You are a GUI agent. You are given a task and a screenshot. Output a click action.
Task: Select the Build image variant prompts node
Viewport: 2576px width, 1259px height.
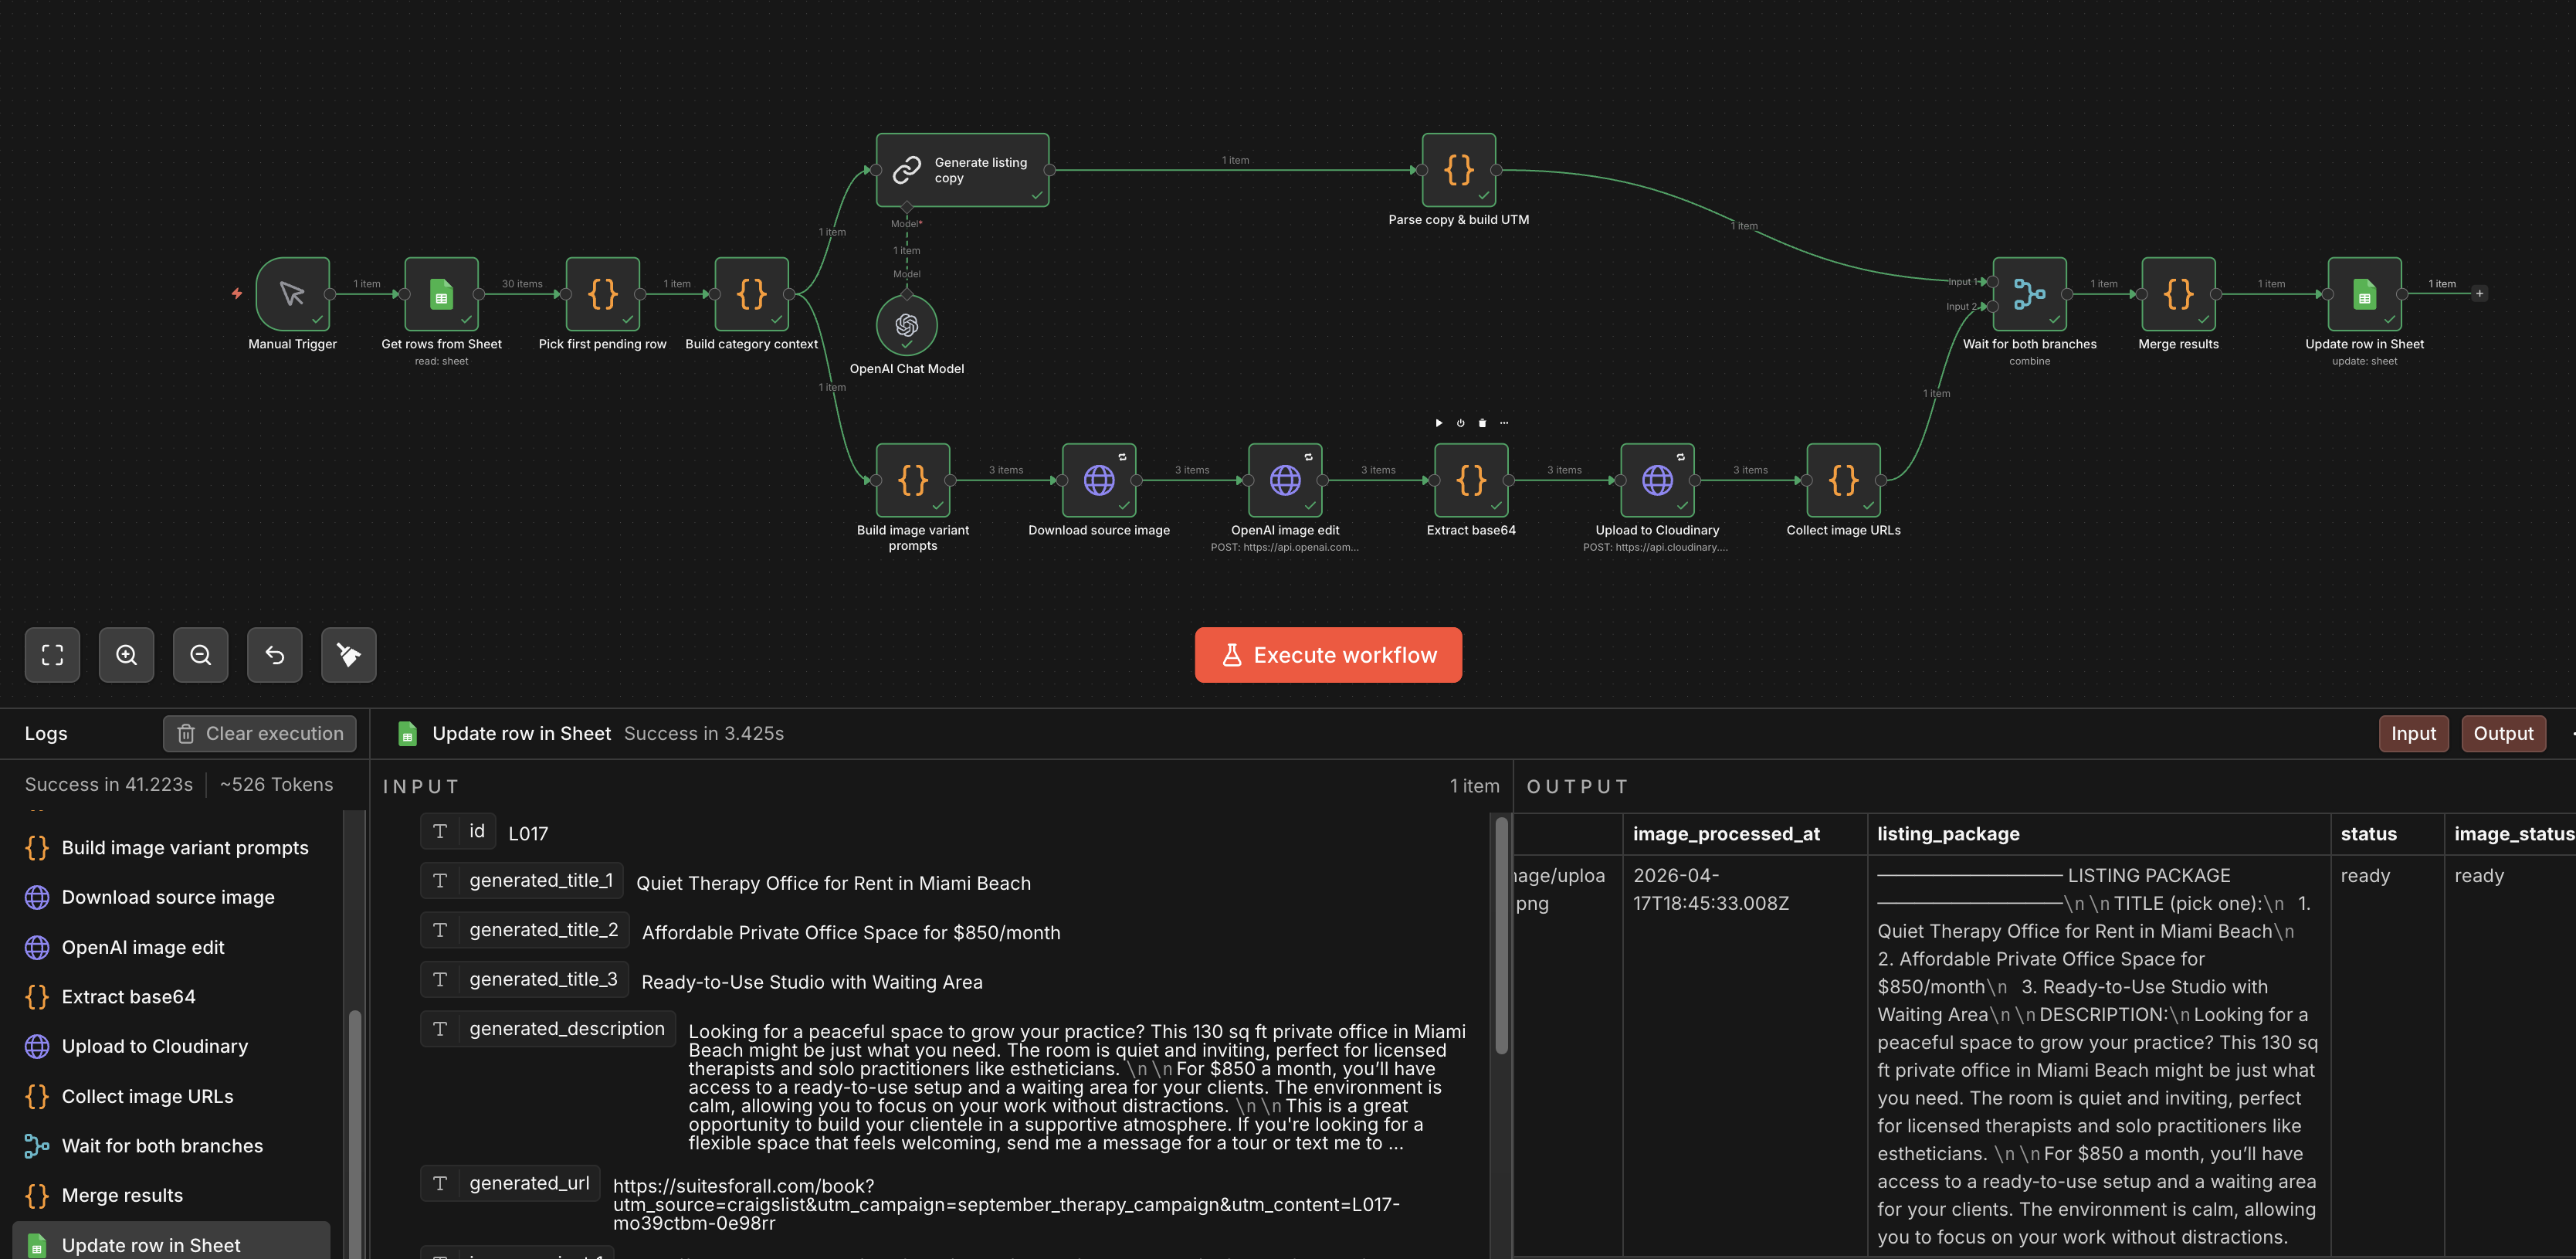coord(912,480)
